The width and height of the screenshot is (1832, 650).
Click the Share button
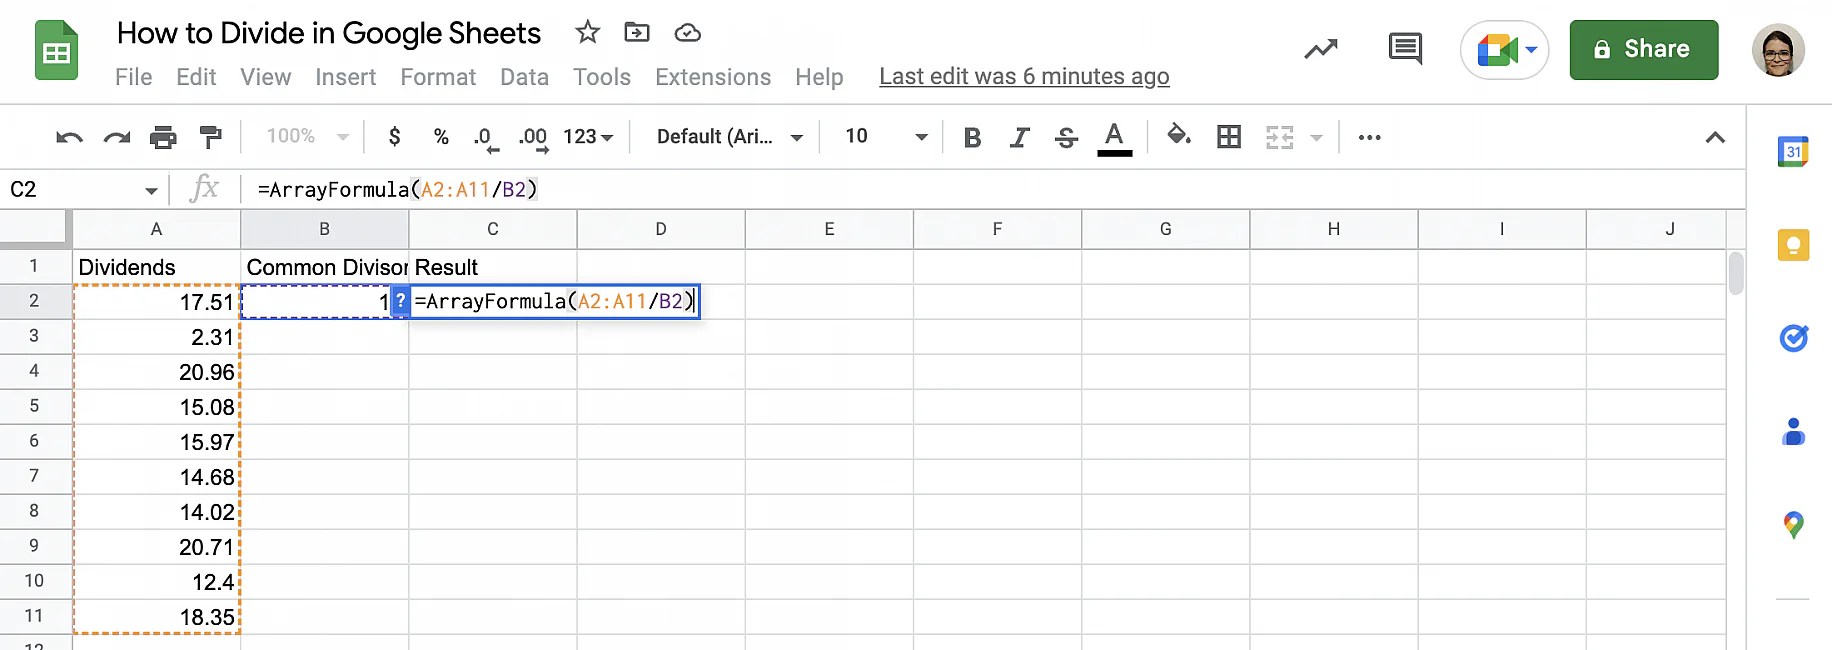point(1643,49)
